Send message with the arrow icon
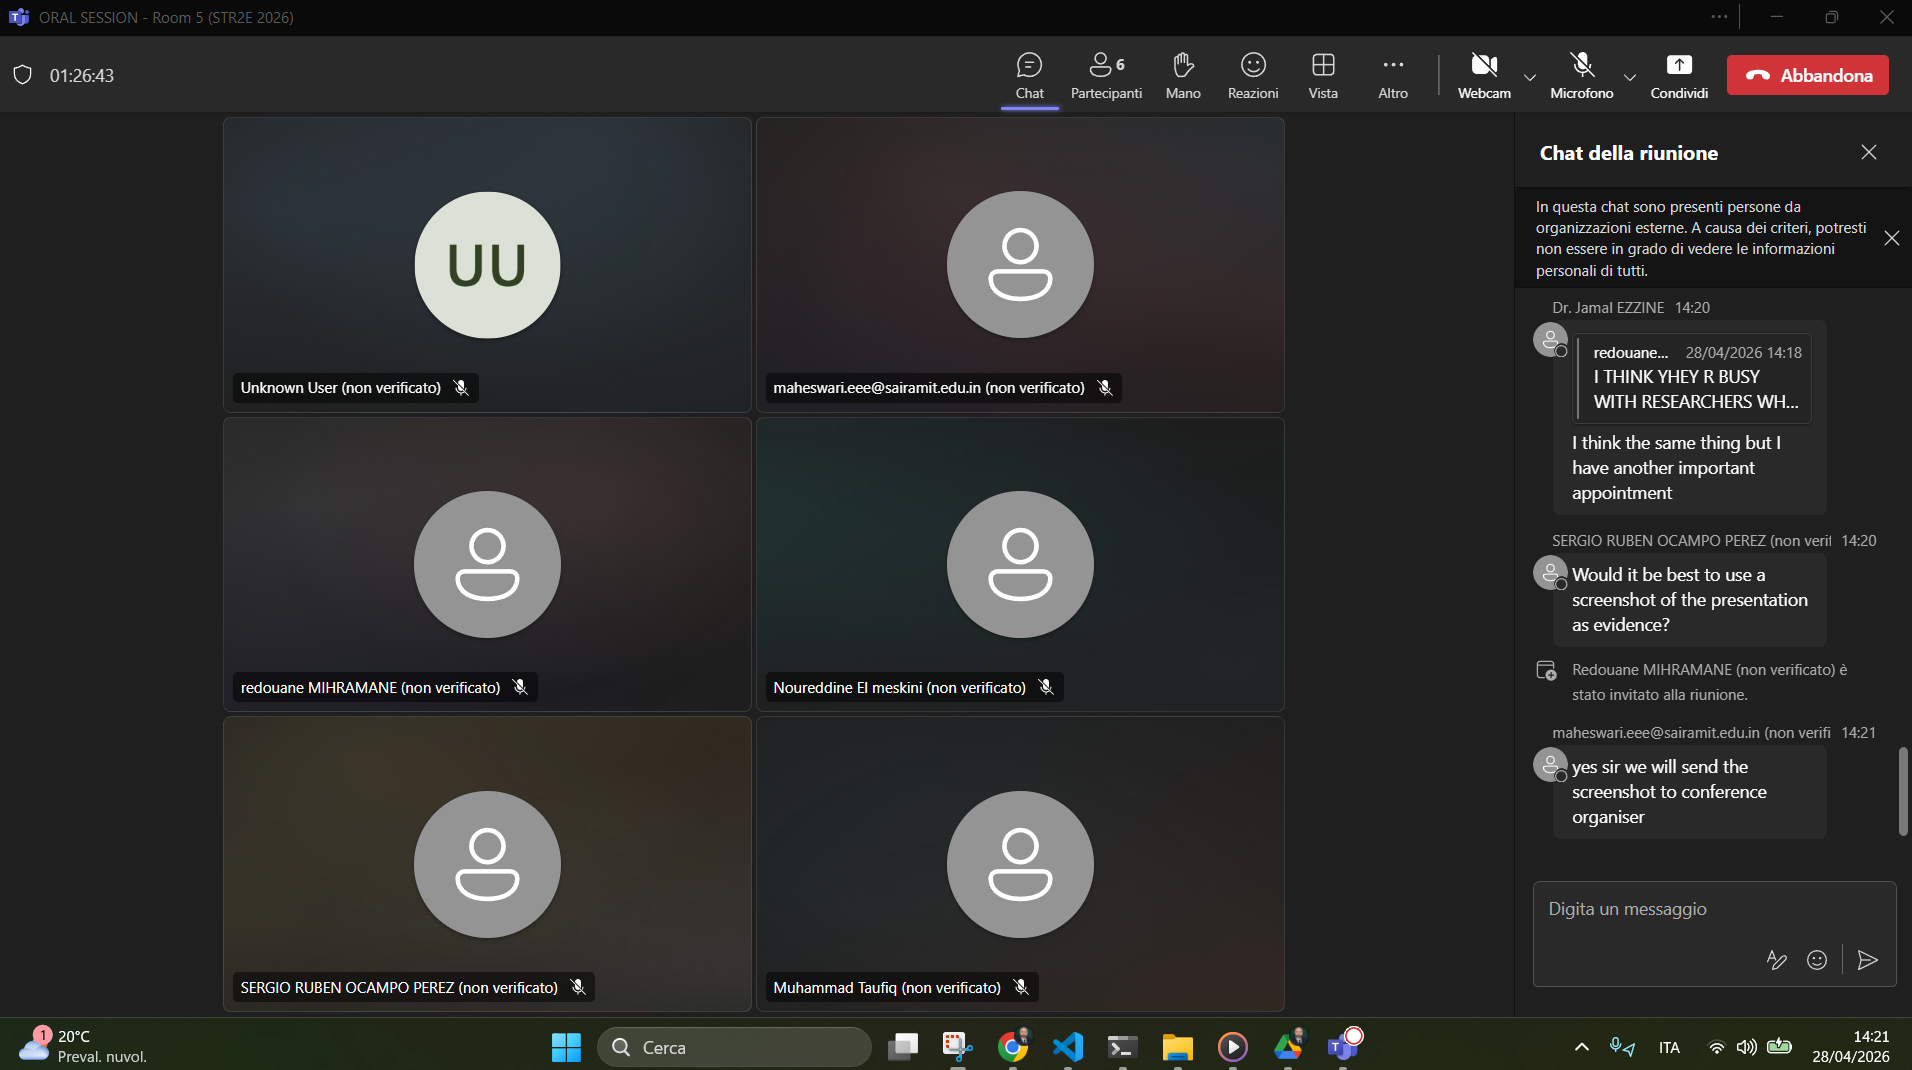Screen dimensions: 1912x1070 click(x=1867, y=960)
